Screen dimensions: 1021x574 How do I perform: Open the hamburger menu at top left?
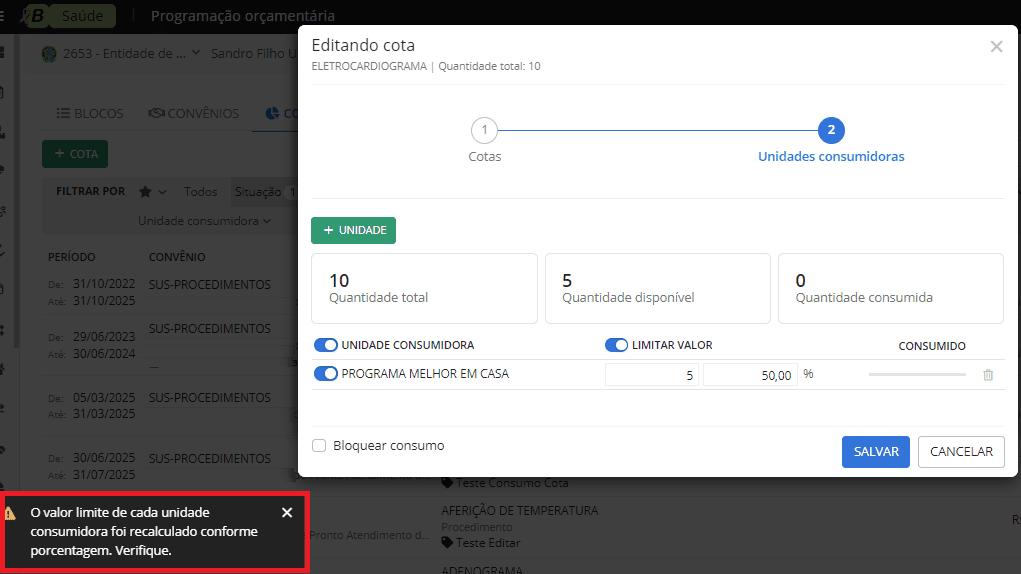click(4, 16)
